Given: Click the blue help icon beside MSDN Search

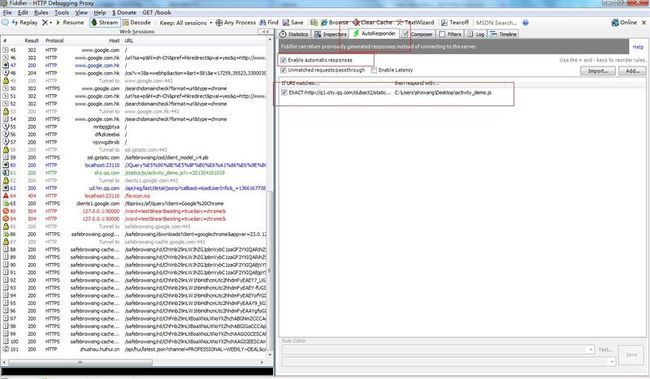Looking at the screenshot, I should click(525, 22).
